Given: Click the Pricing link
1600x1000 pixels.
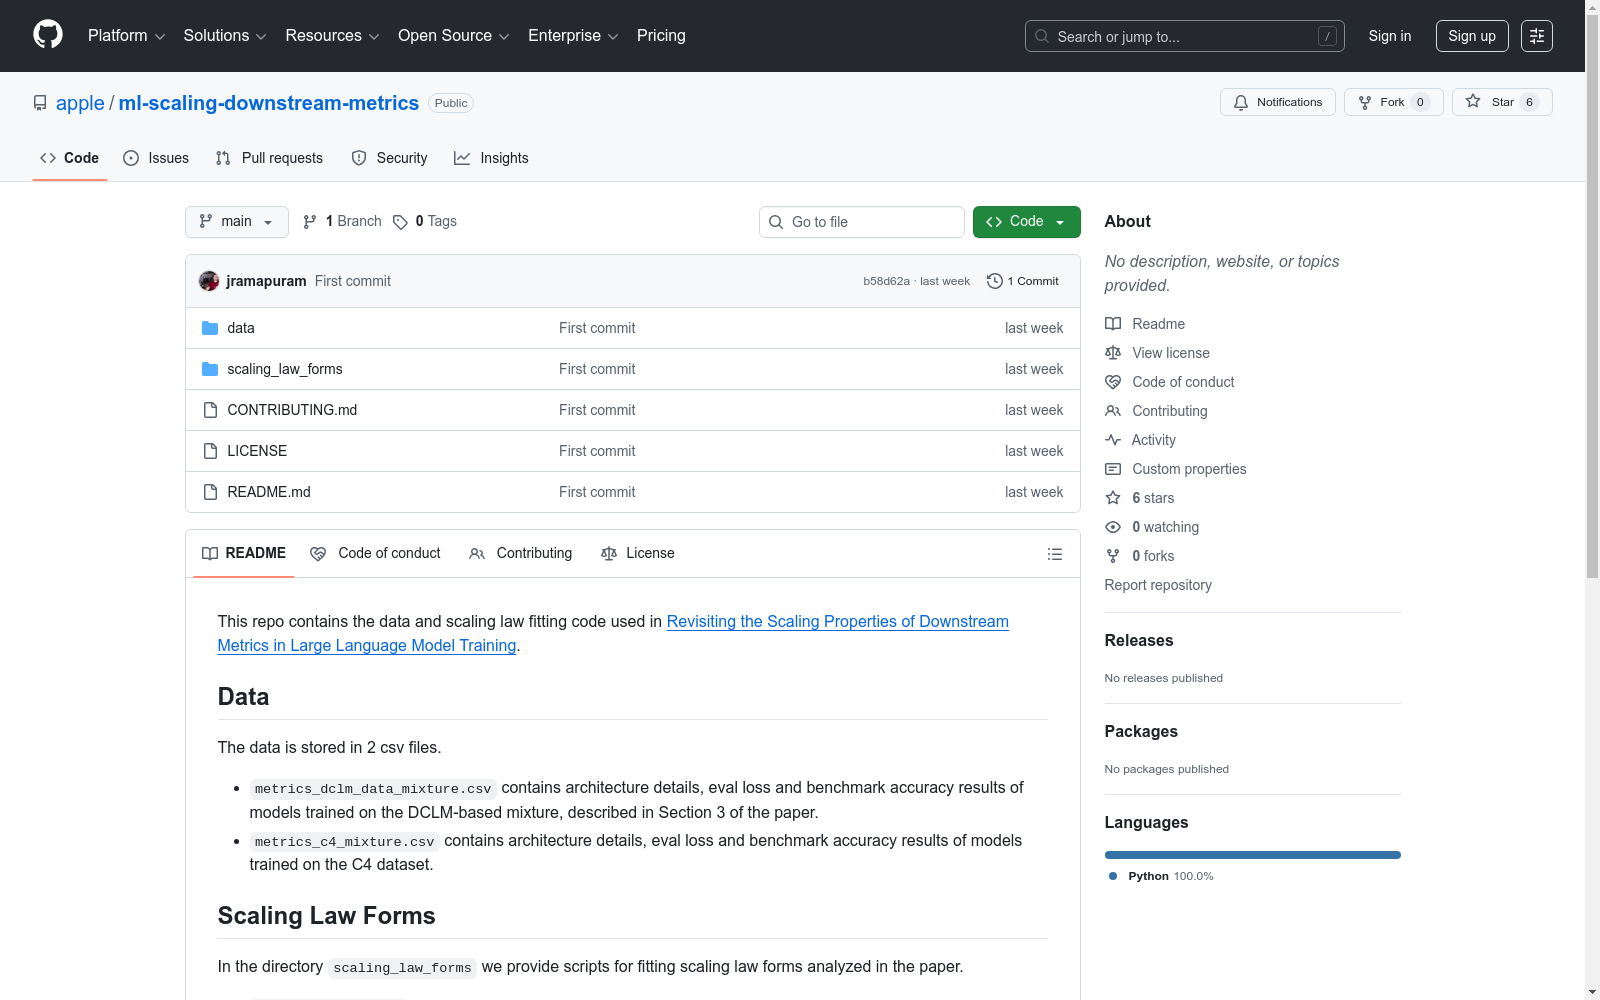Looking at the screenshot, I should pyautogui.click(x=661, y=36).
